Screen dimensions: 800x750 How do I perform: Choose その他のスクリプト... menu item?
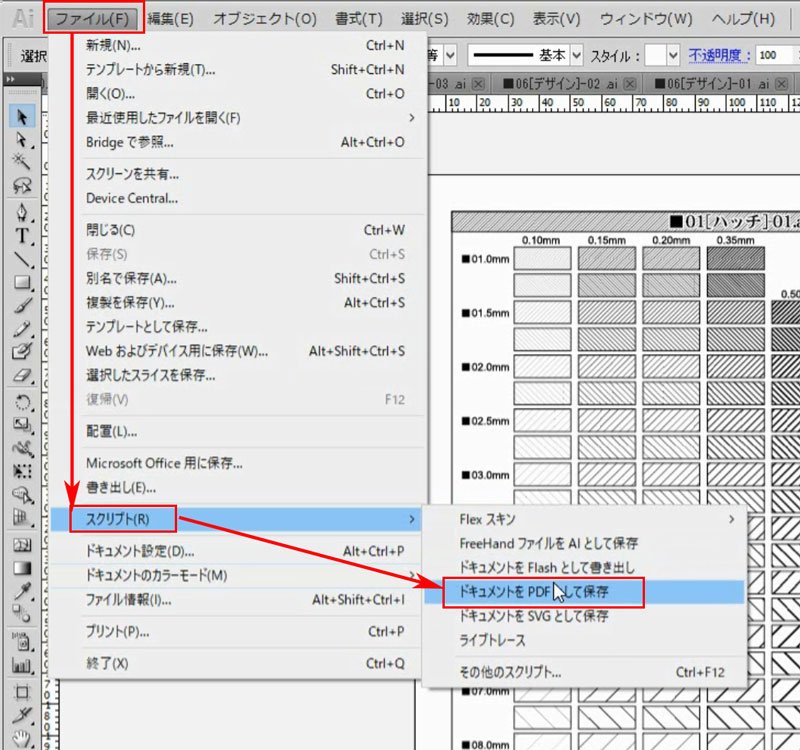(x=584, y=672)
